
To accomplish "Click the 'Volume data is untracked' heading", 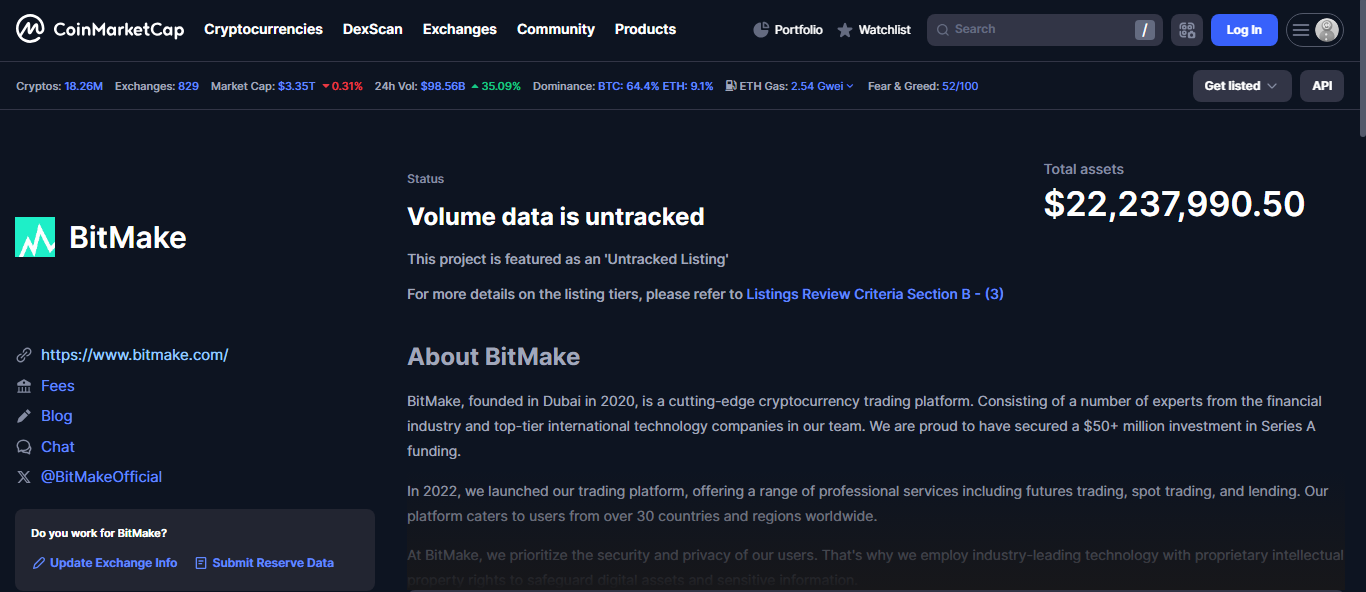I will pyautogui.click(x=556, y=216).
